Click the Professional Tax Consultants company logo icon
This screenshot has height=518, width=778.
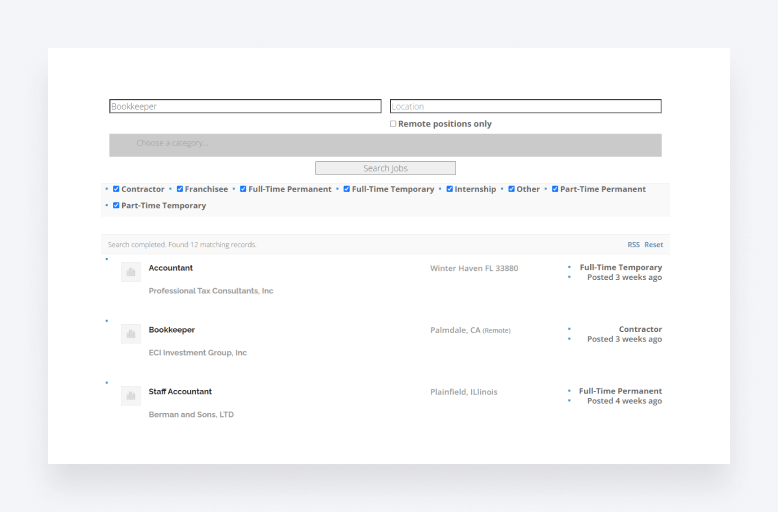[x=130, y=272]
